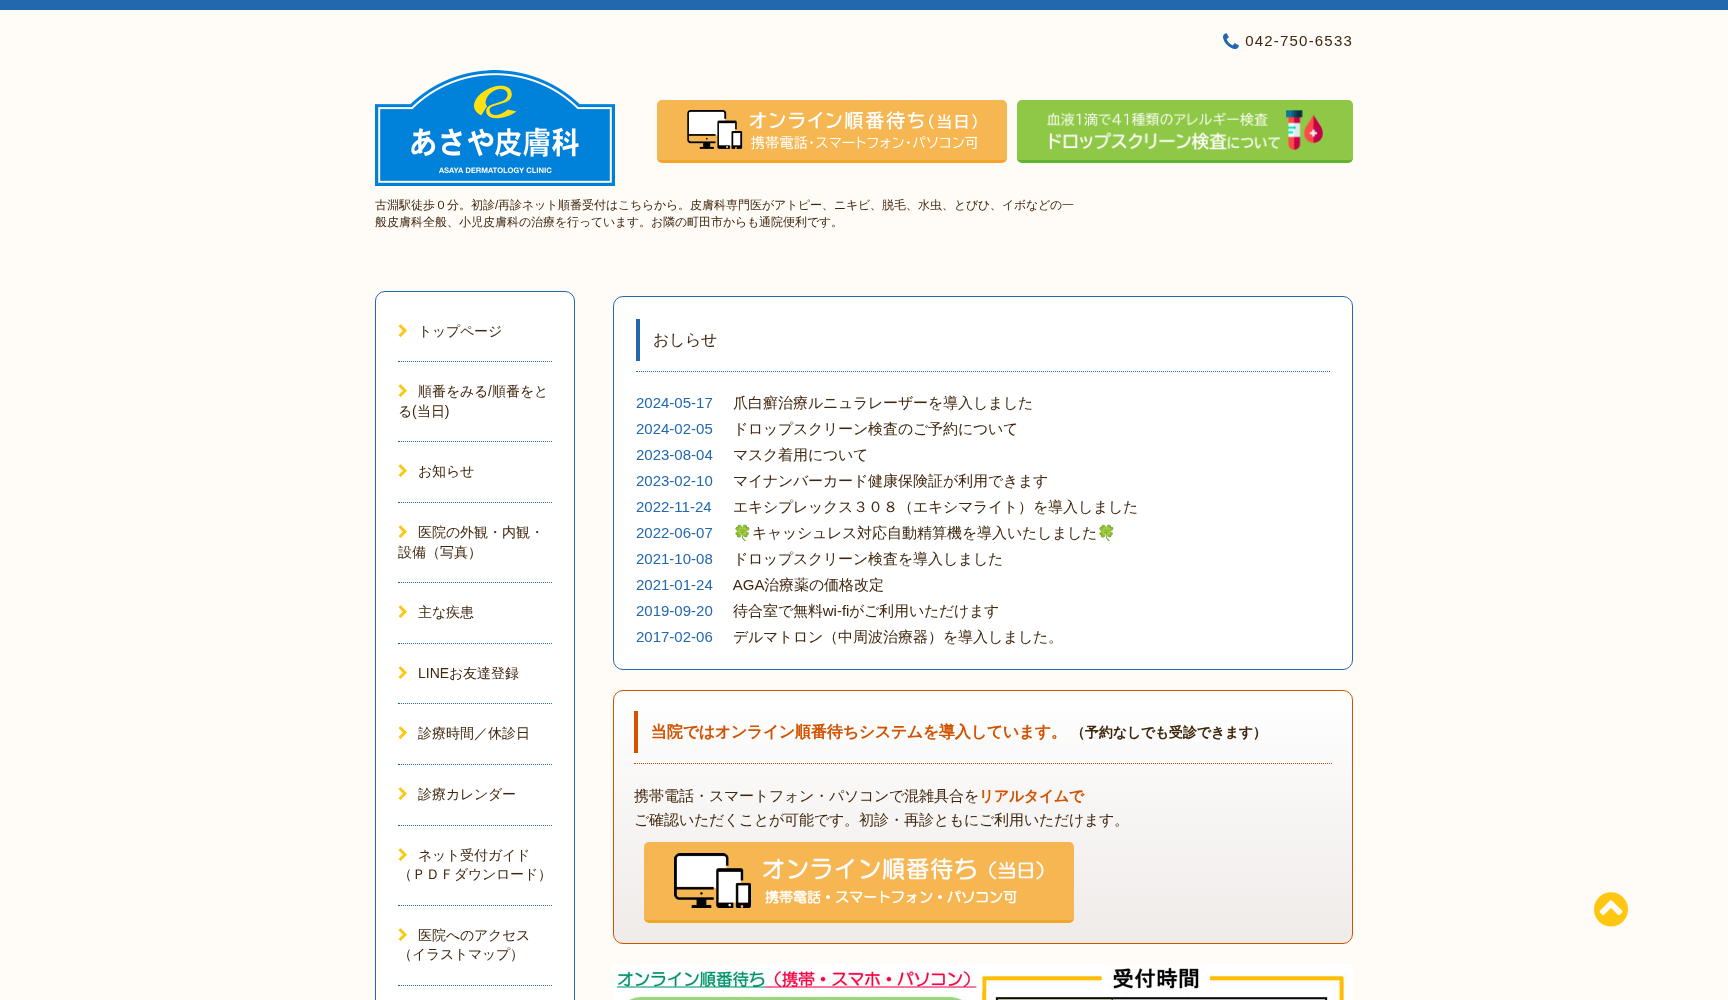This screenshot has width=1728, height=1000.
Task: Open the ドロップスクリーン検査 green banner
Action: 1184,131
